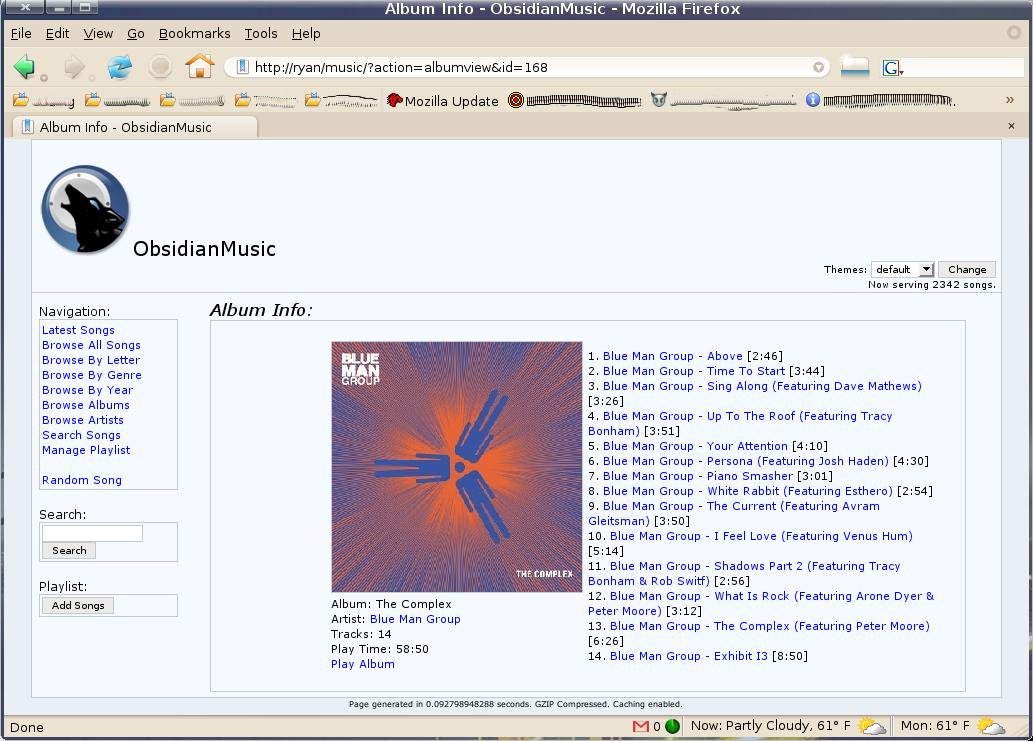
Task: Play track 6 Persona
Action: coord(746,461)
